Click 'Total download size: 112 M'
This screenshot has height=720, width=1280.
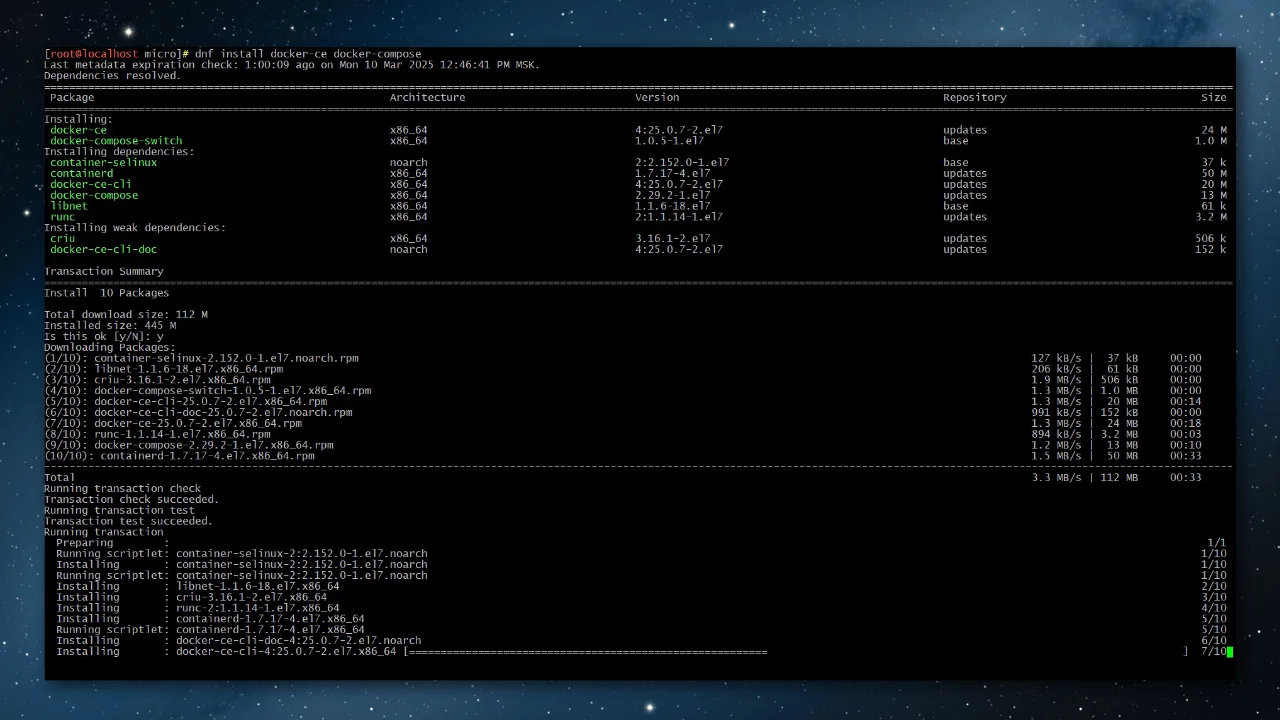point(126,315)
